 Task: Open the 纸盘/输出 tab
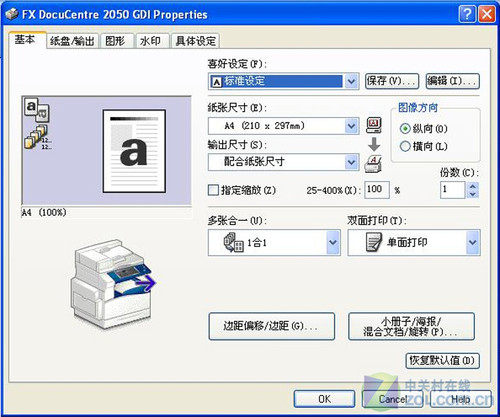[72, 41]
